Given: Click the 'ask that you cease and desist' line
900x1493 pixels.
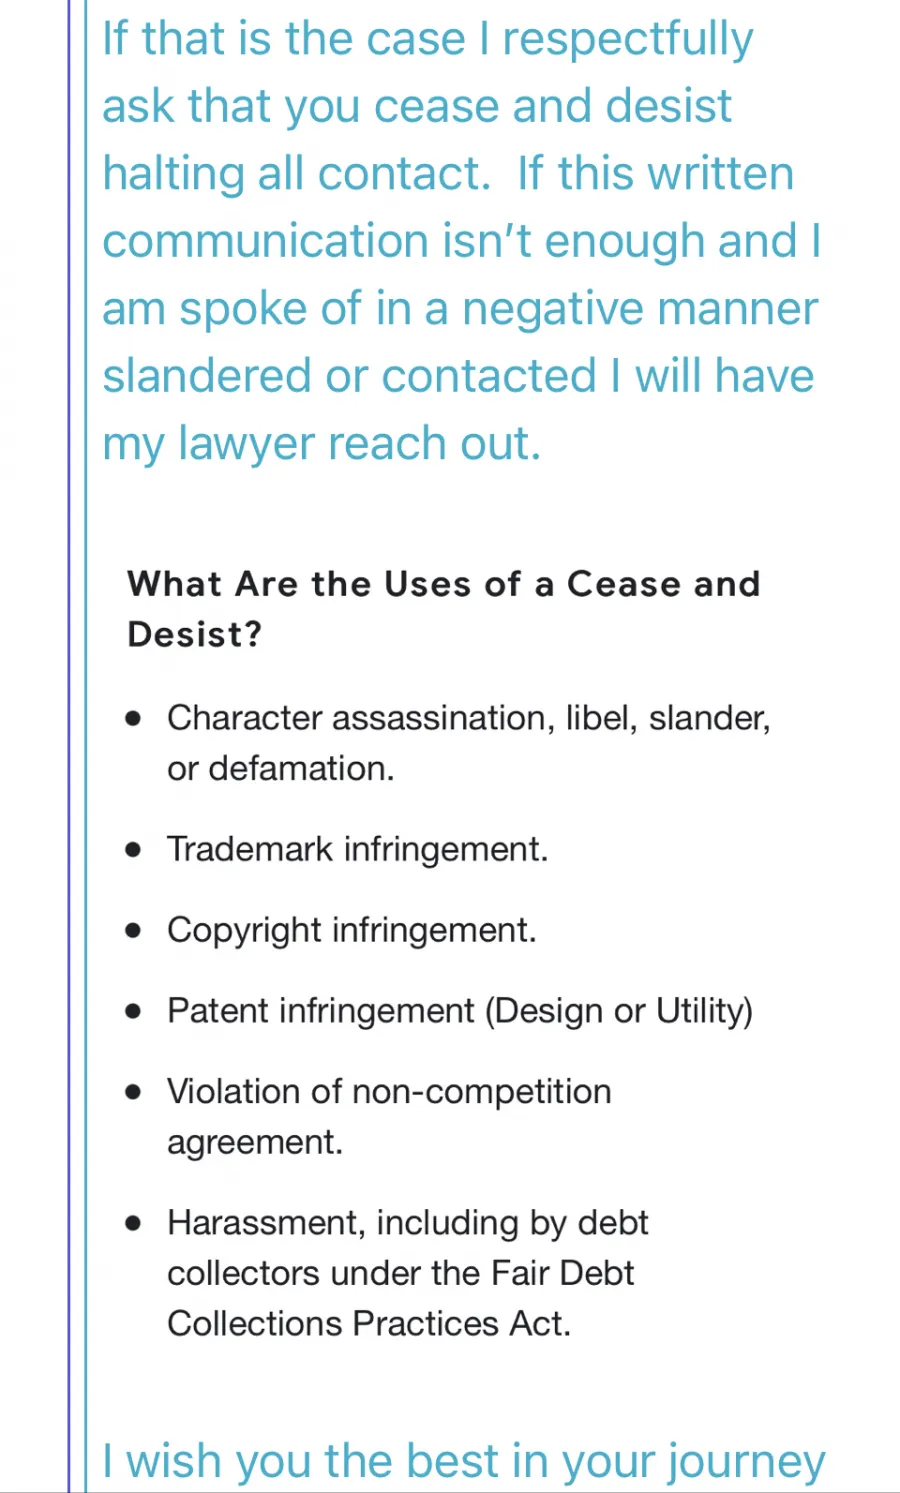Looking at the screenshot, I should 417,106.
